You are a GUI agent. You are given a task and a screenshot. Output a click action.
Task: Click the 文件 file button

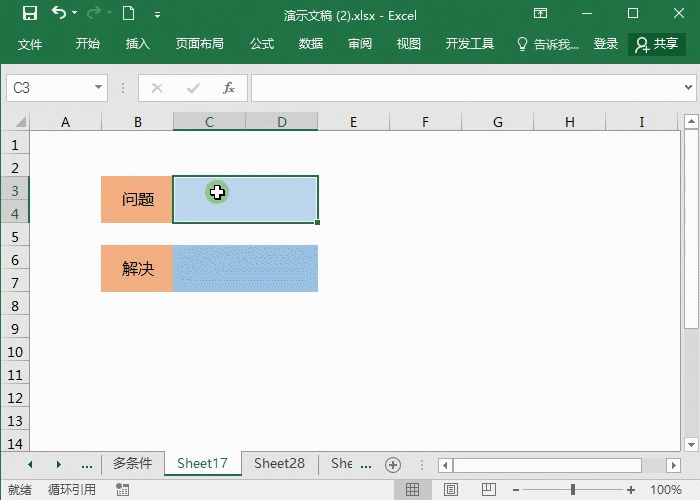(x=30, y=44)
